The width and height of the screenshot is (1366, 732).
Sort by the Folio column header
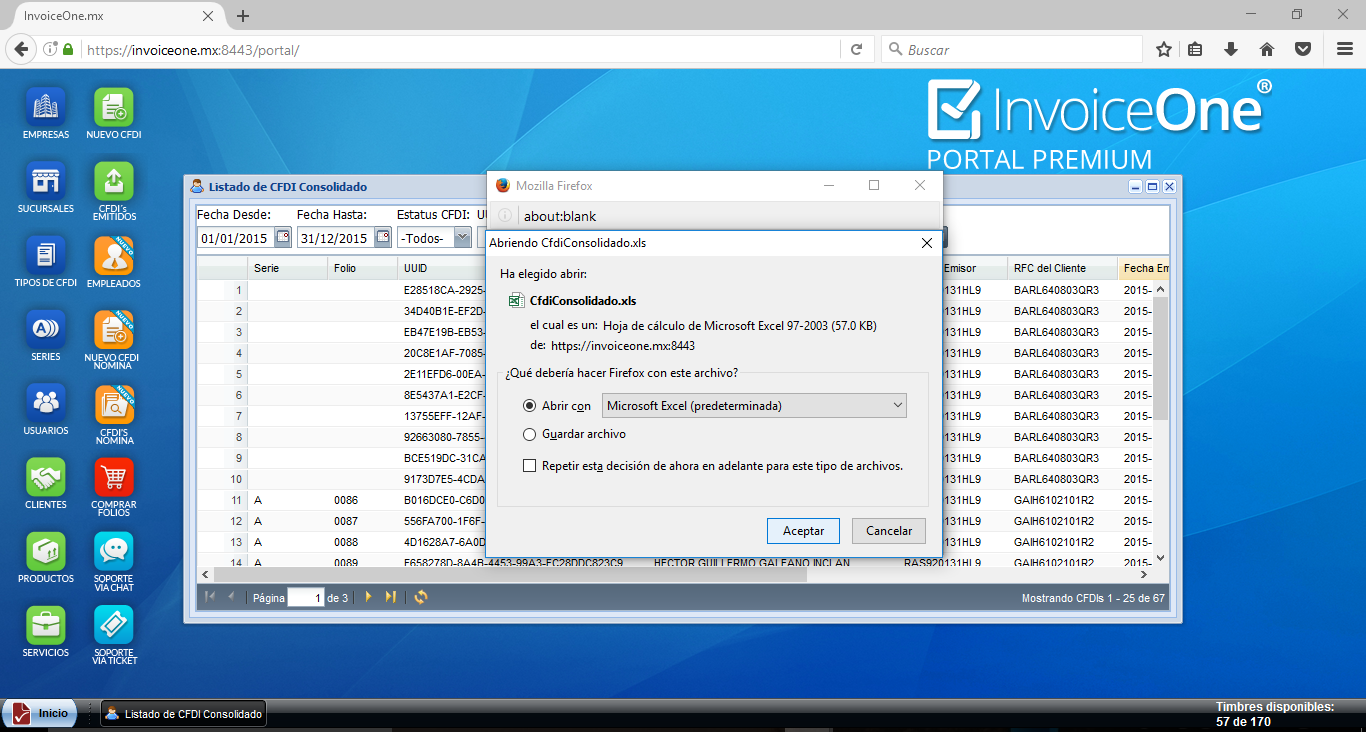pyautogui.click(x=363, y=268)
